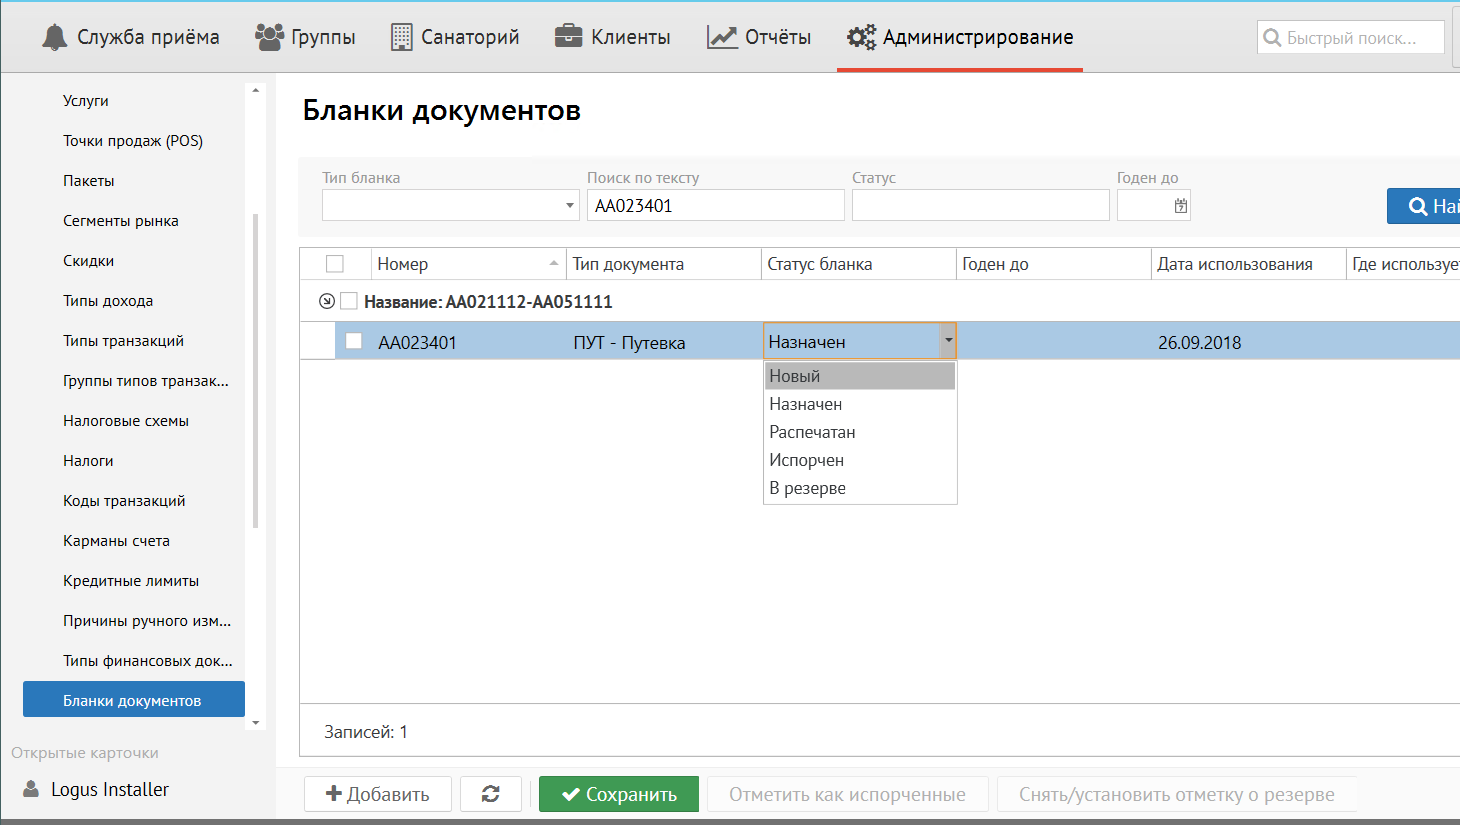Screen dimensions: 1460x825
Task: Open Налоговые схемы in the sidebar
Action: tap(126, 421)
